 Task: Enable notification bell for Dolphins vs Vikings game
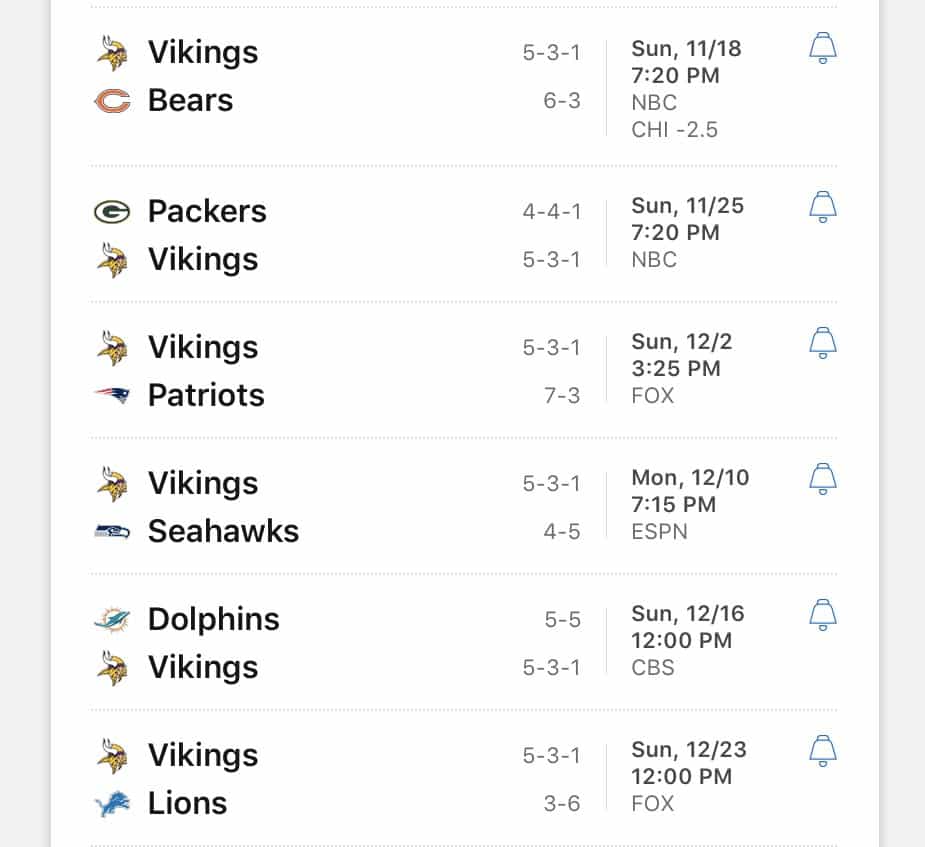click(822, 615)
